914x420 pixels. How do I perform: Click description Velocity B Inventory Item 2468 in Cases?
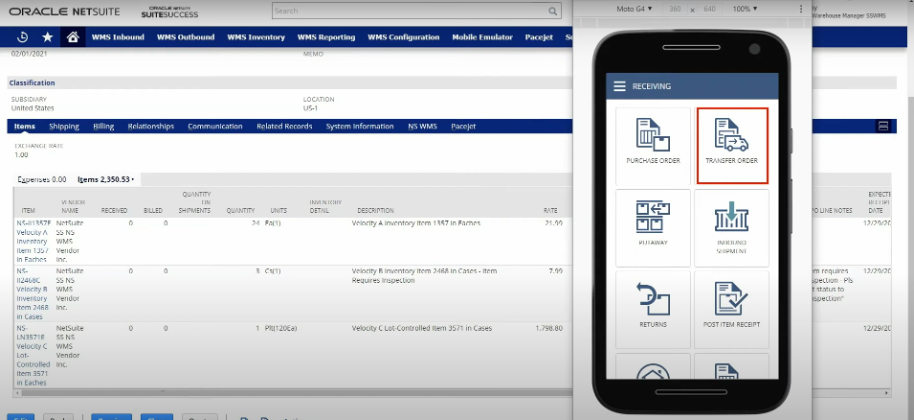[424, 276]
